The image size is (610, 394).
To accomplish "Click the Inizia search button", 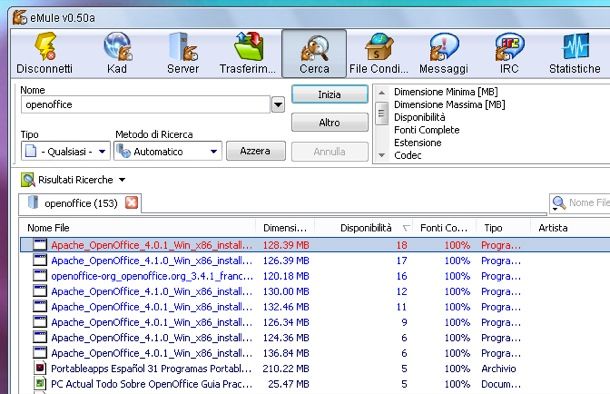I will pos(330,95).
